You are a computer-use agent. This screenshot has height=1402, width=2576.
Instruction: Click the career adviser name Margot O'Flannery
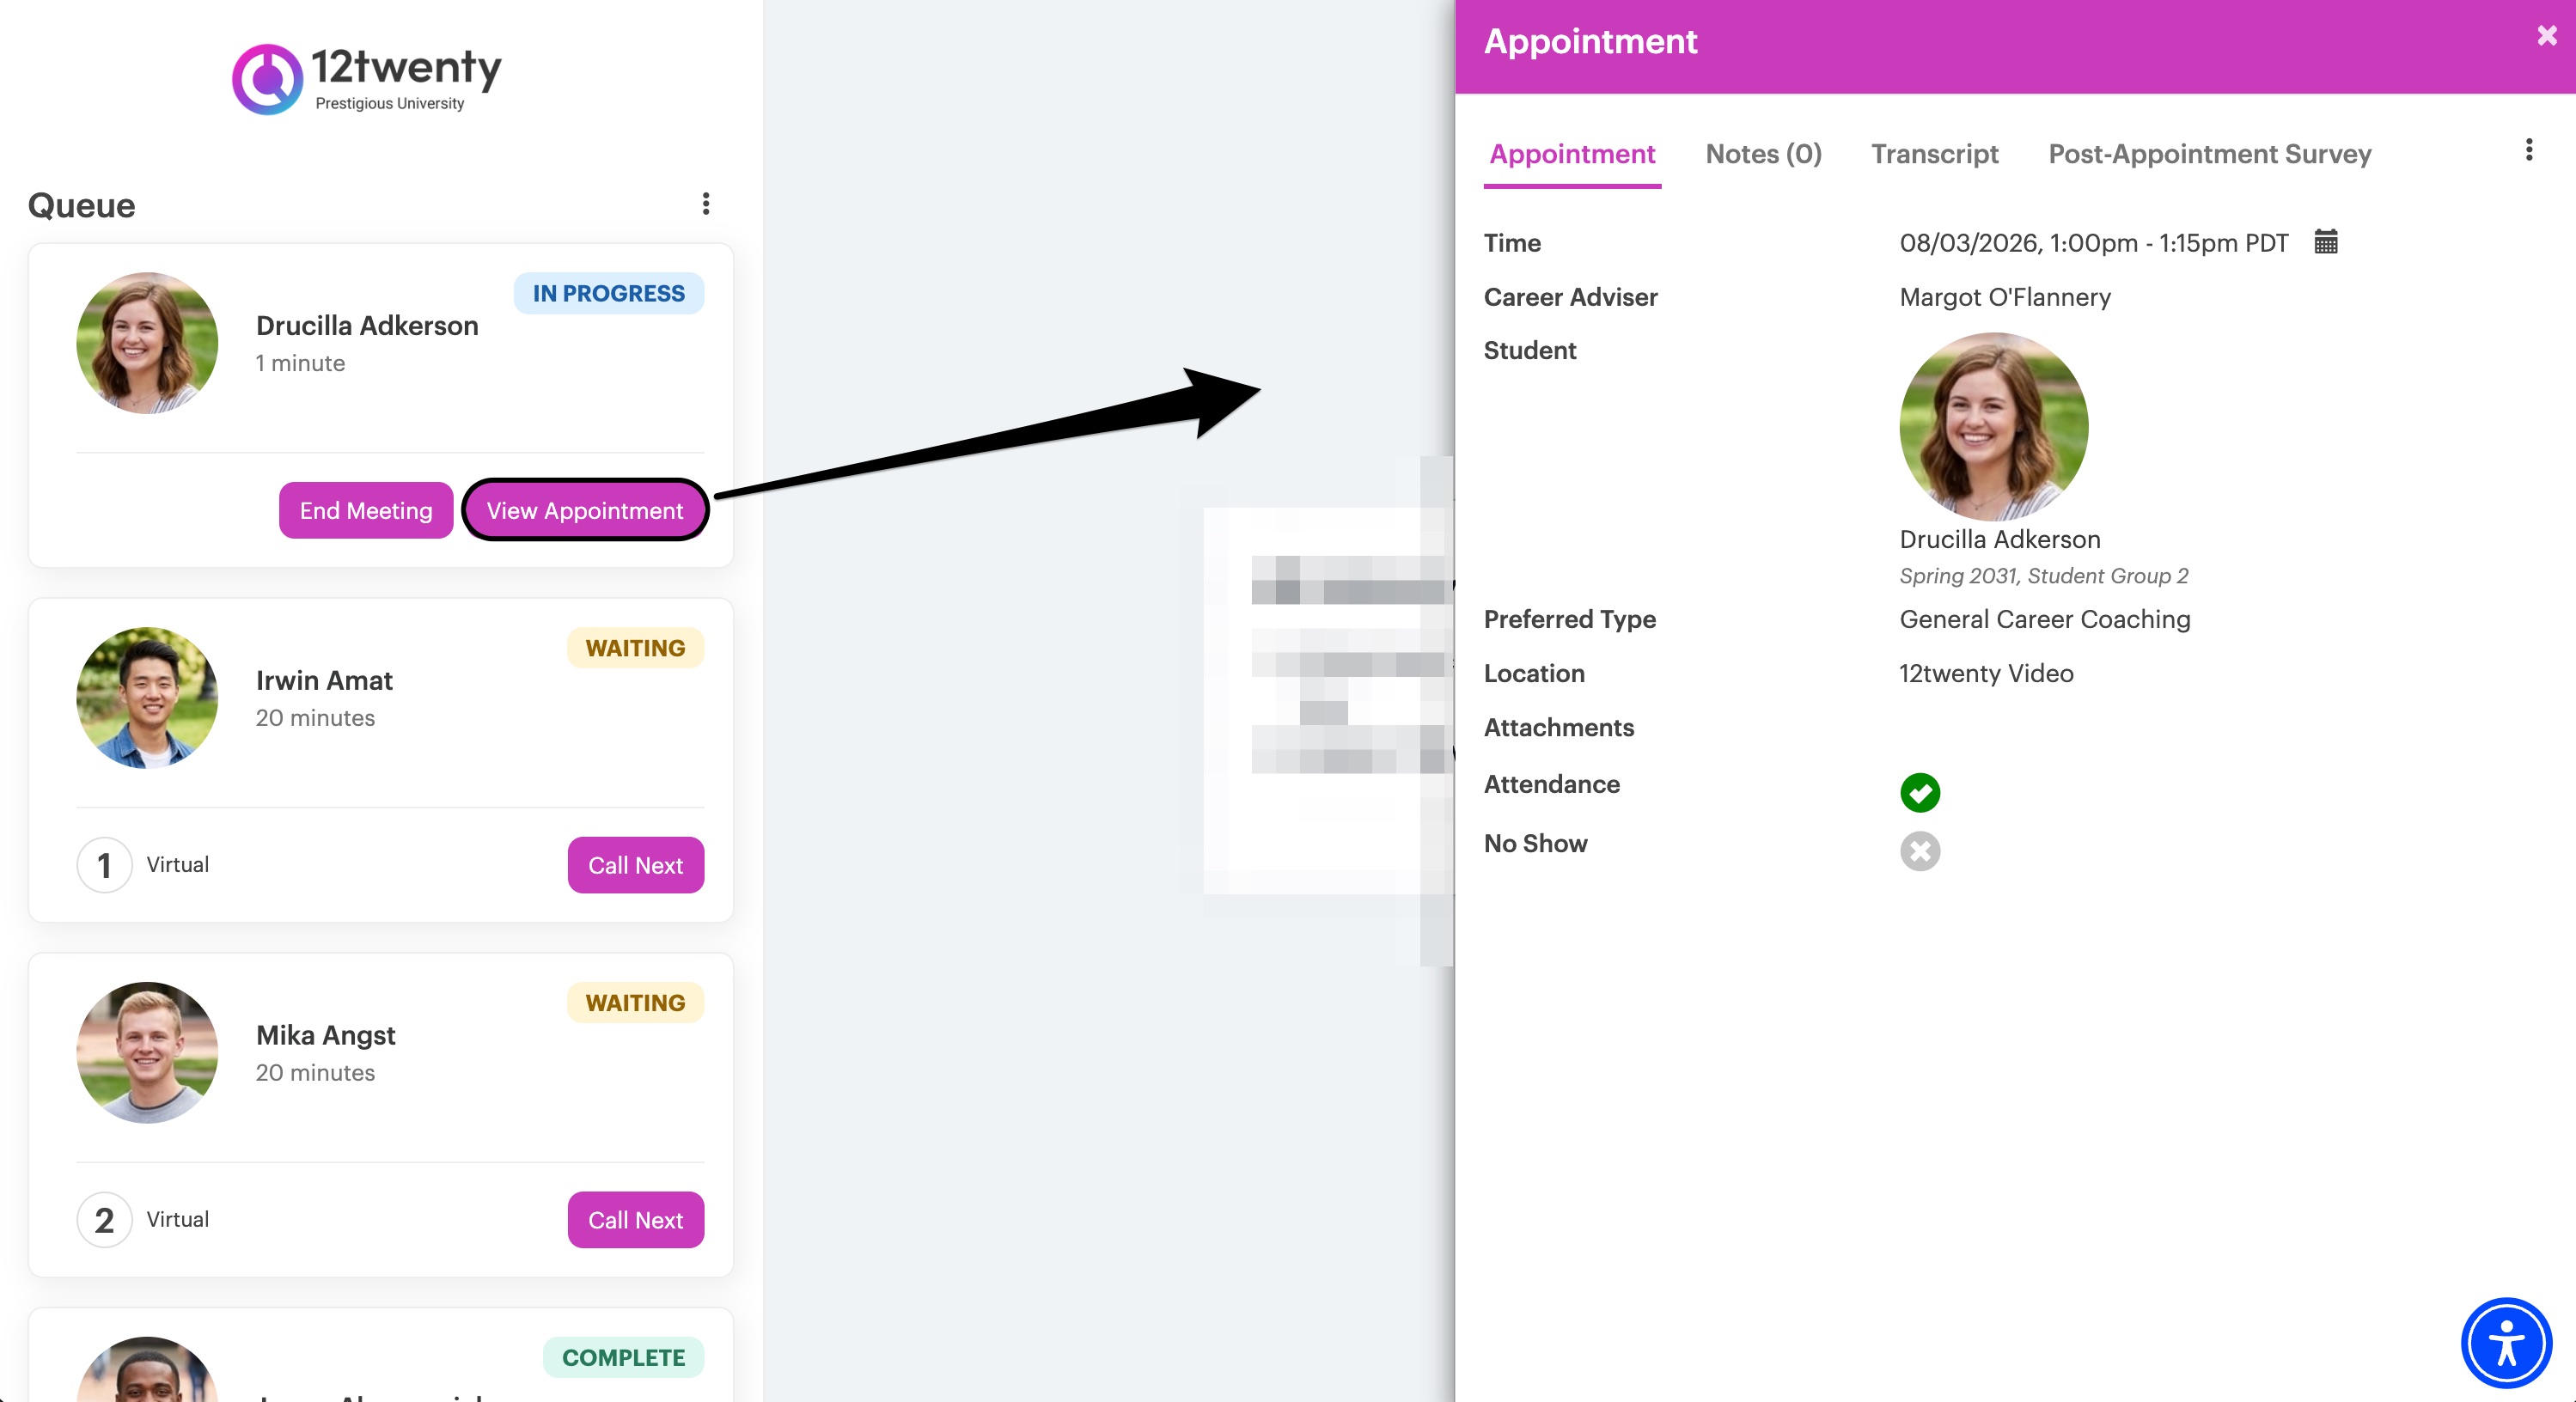tap(2004, 297)
